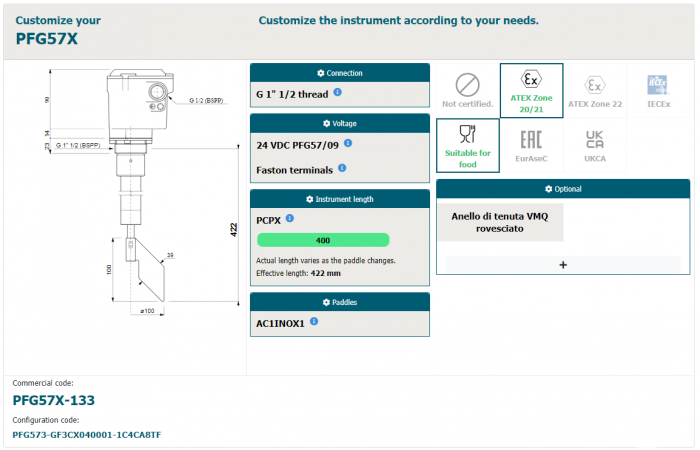
Task: Toggle ATEX Zone 20/21 certification
Action: 531,90
